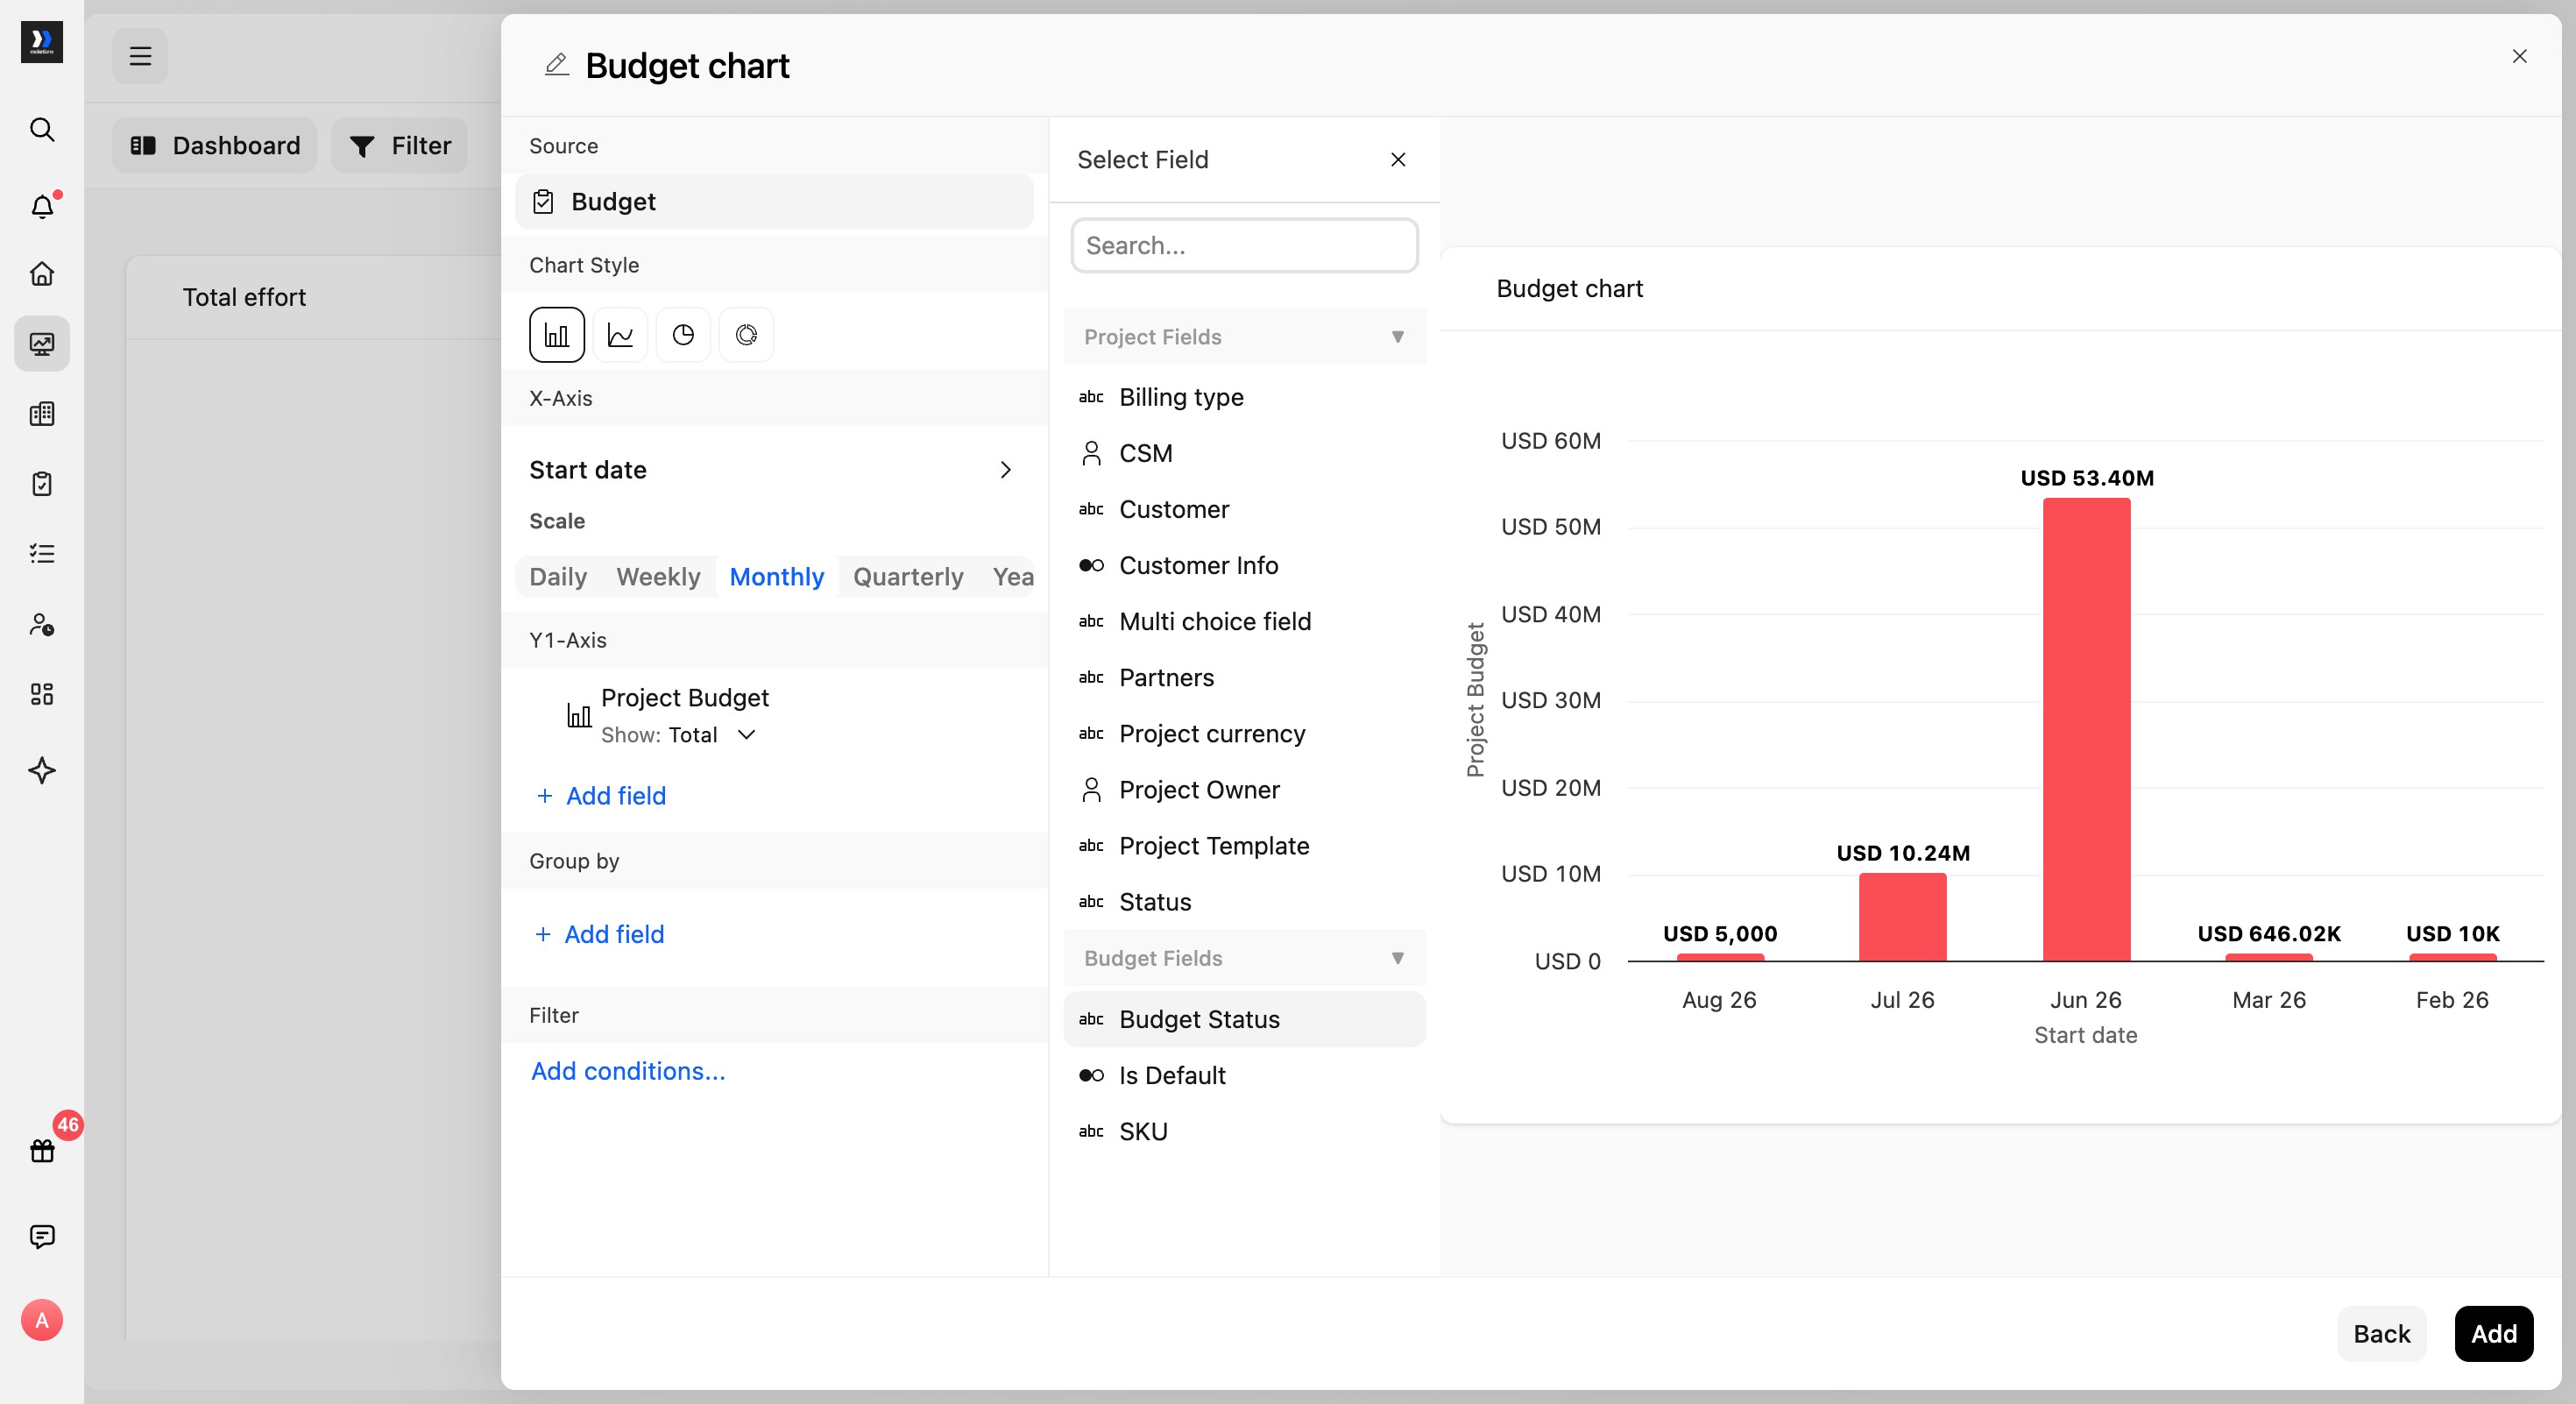Set scale to Monthly
2576x1404 pixels.
tap(777, 577)
